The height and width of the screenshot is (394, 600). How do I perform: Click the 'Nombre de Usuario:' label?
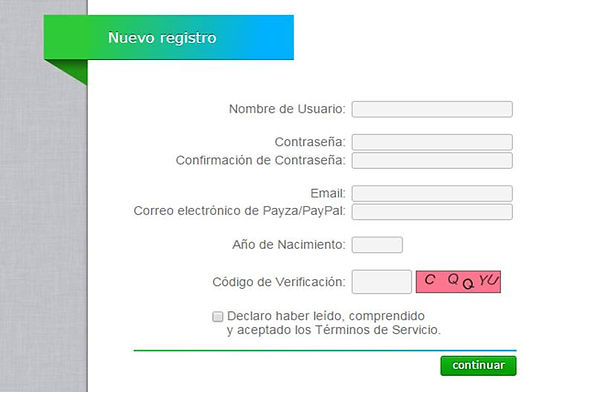click(x=287, y=109)
